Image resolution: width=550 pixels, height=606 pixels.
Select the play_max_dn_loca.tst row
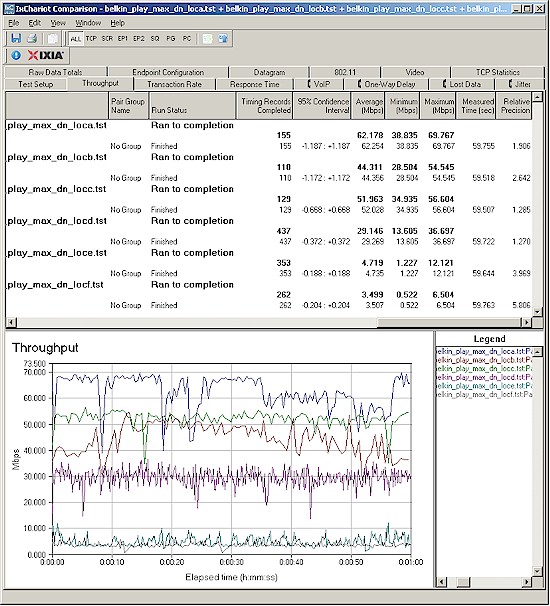(x=269, y=125)
